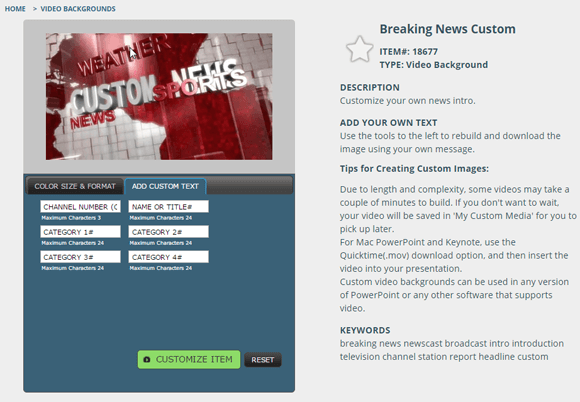Click the Reset button
Viewport: 580px width, 402px height.
[263, 360]
